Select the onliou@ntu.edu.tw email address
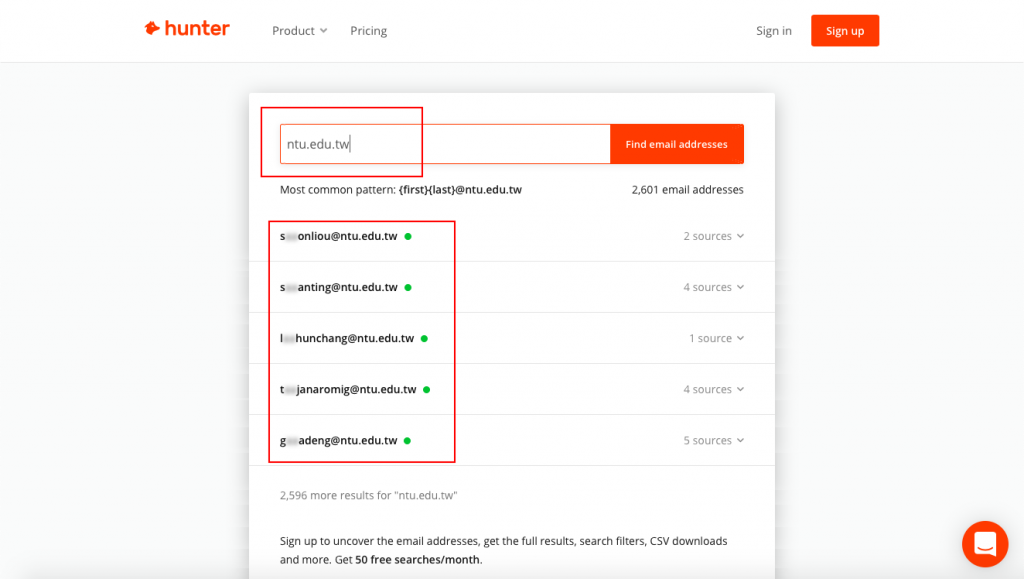The height and width of the screenshot is (579, 1024). pyautogui.click(x=338, y=236)
